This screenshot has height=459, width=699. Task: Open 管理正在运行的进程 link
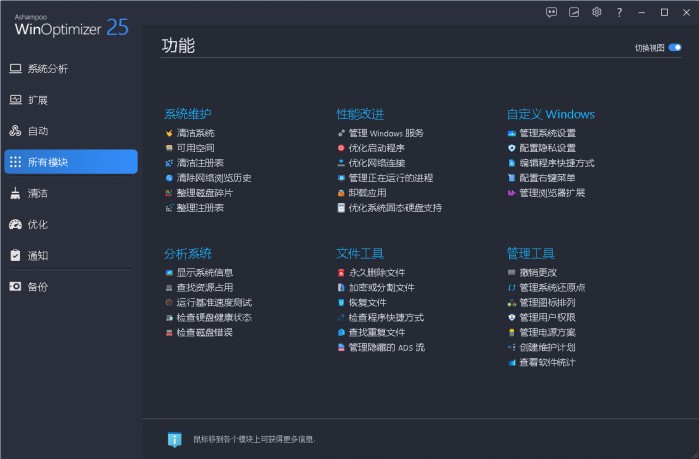coord(391,178)
